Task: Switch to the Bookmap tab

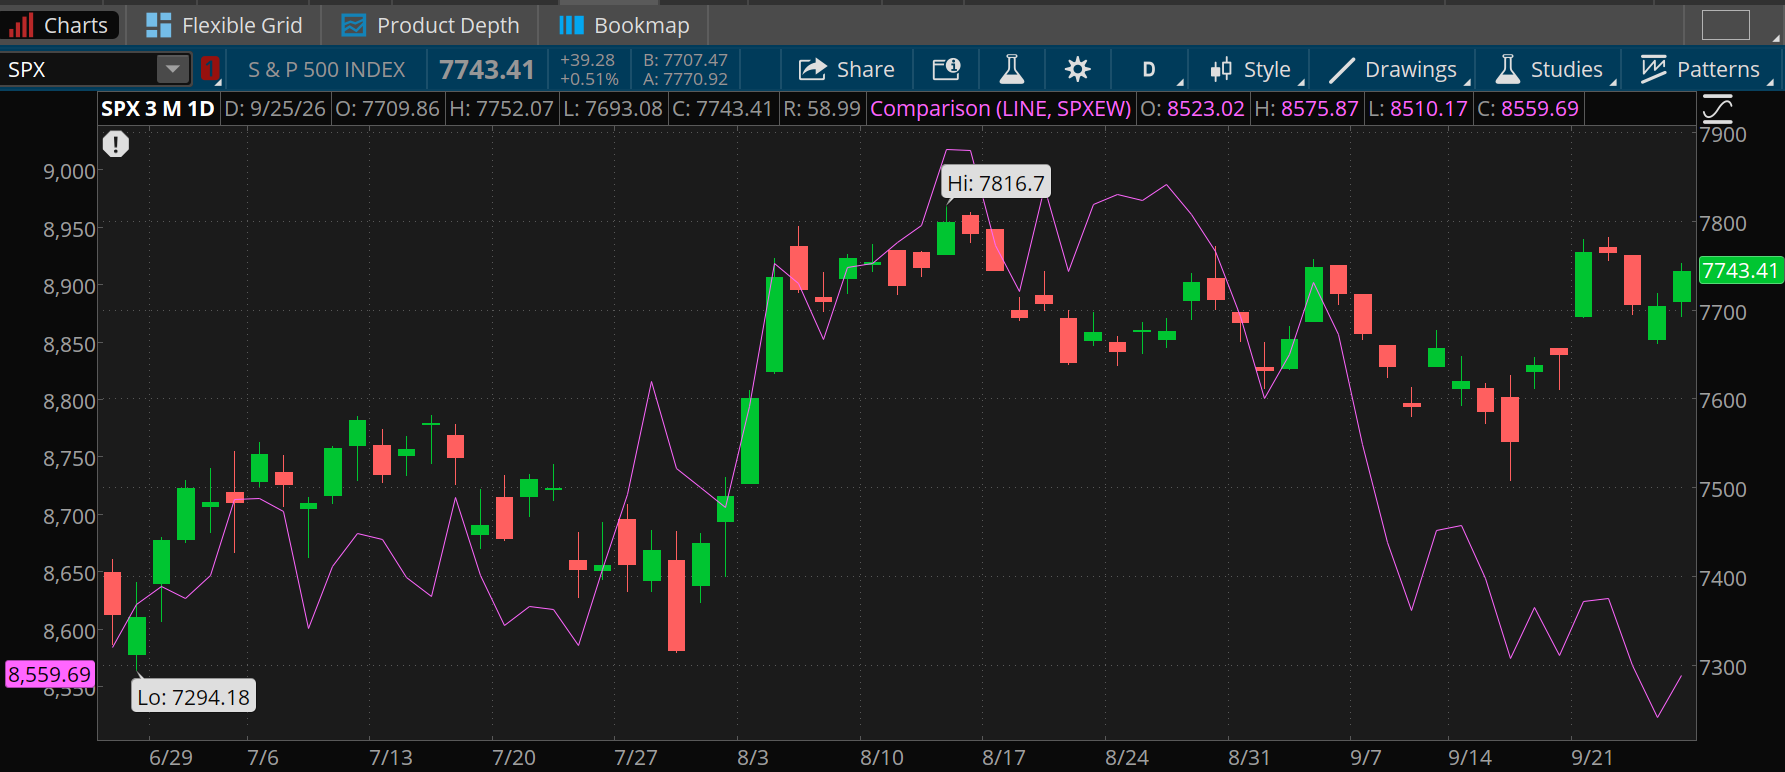Action: click(x=624, y=25)
